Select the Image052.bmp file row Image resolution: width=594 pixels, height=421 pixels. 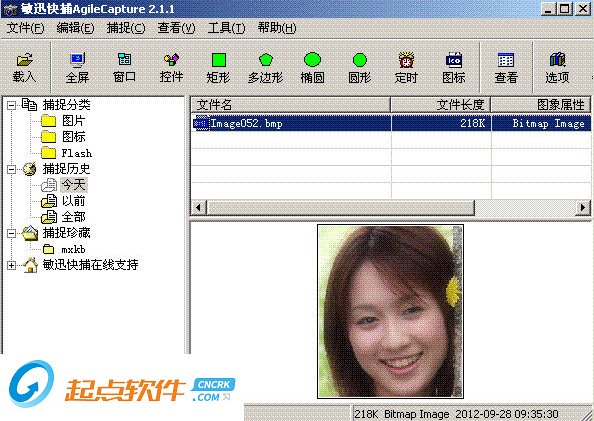(391, 123)
